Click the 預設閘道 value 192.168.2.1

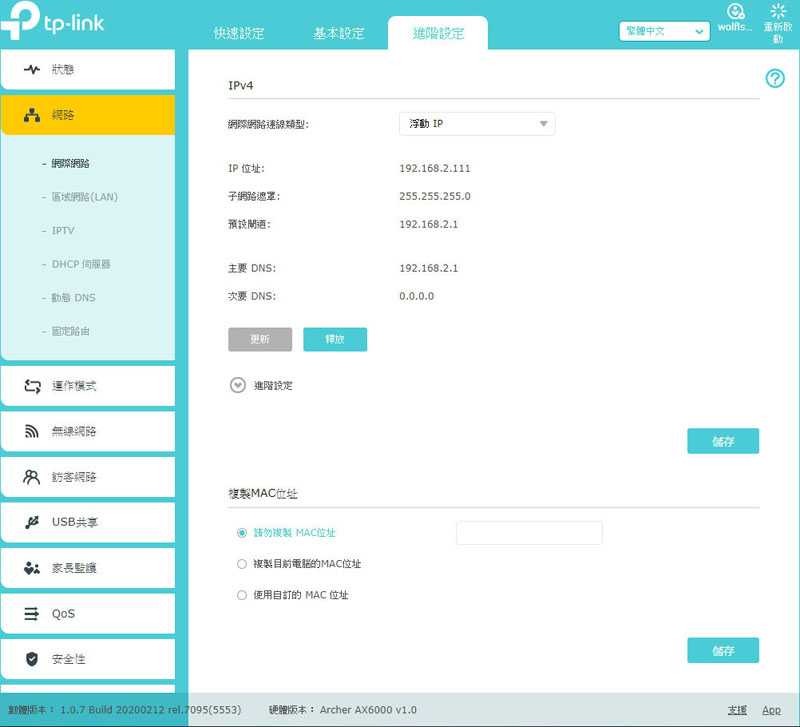pyautogui.click(x=429, y=224)
